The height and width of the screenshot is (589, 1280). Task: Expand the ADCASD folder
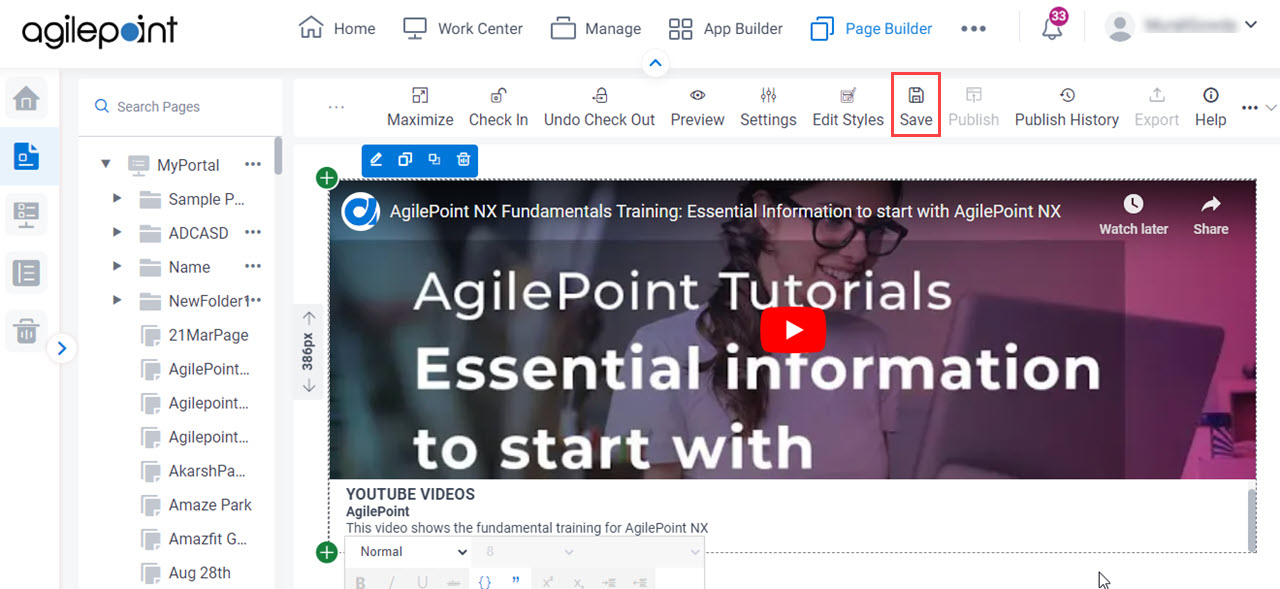117,233
